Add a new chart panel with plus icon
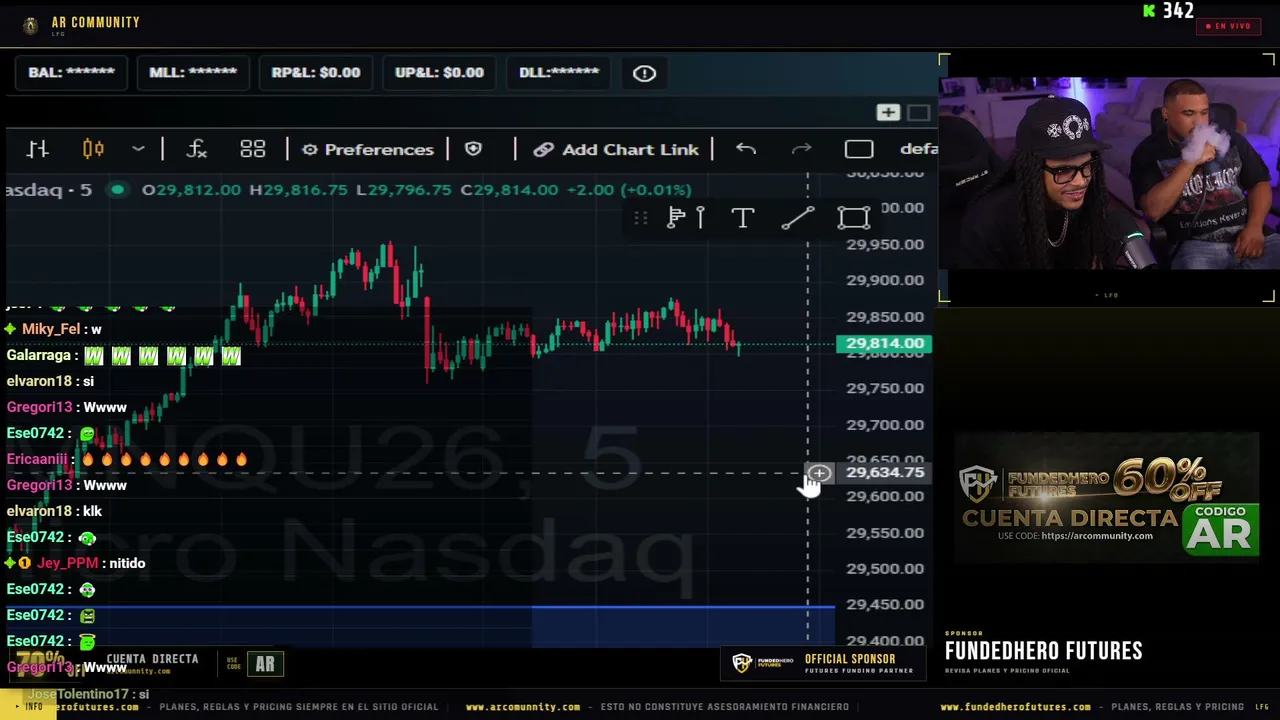 pyautogui.click(x=888, y=112)
